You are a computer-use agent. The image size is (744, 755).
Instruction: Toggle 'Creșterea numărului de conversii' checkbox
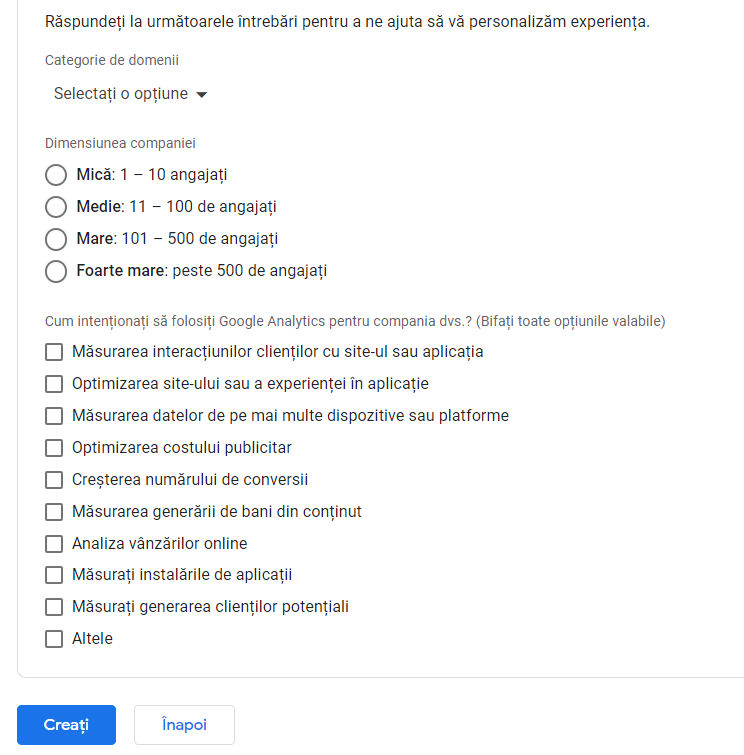point(54,480)
